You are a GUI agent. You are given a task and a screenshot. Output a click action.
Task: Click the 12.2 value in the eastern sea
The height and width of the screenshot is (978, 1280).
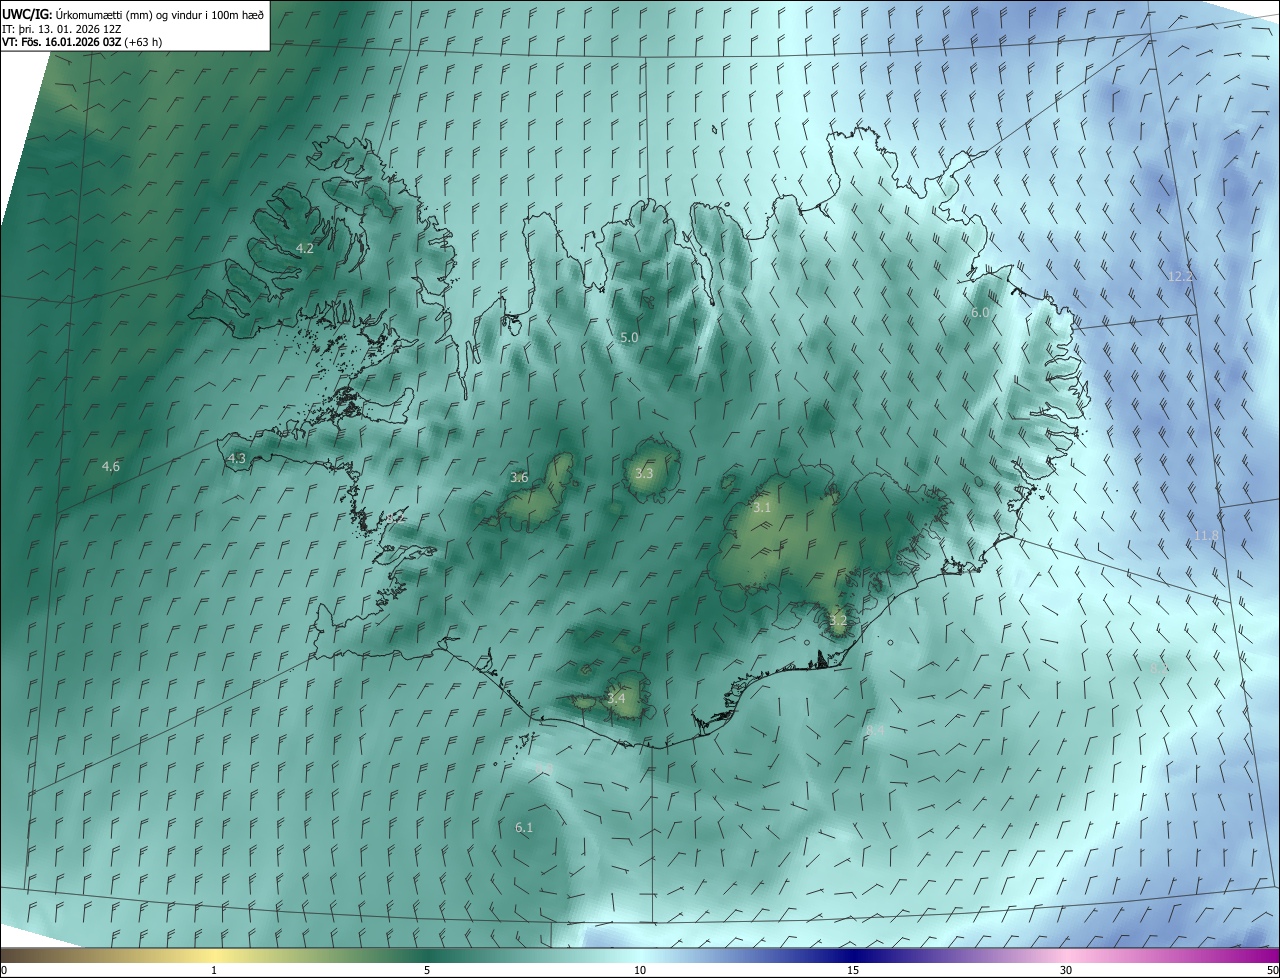click(1181, 276)
